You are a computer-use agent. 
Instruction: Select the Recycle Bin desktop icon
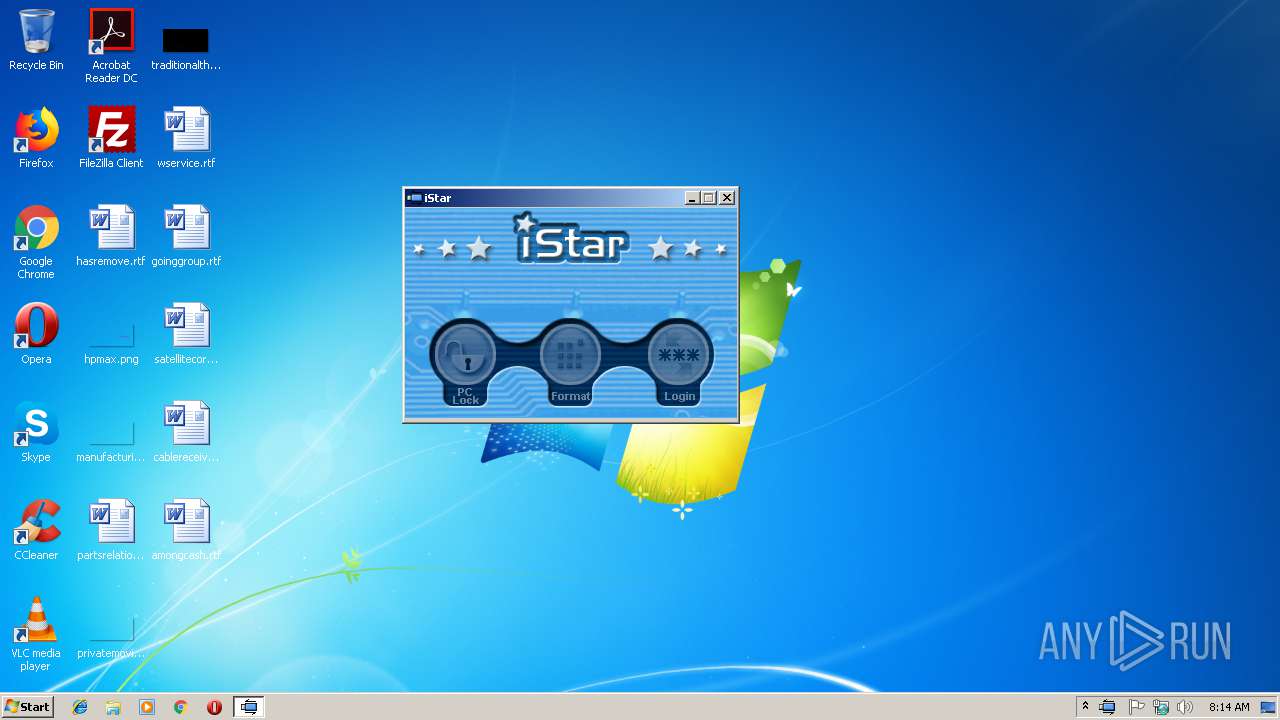pyautogui.click(x=36, y=40)
